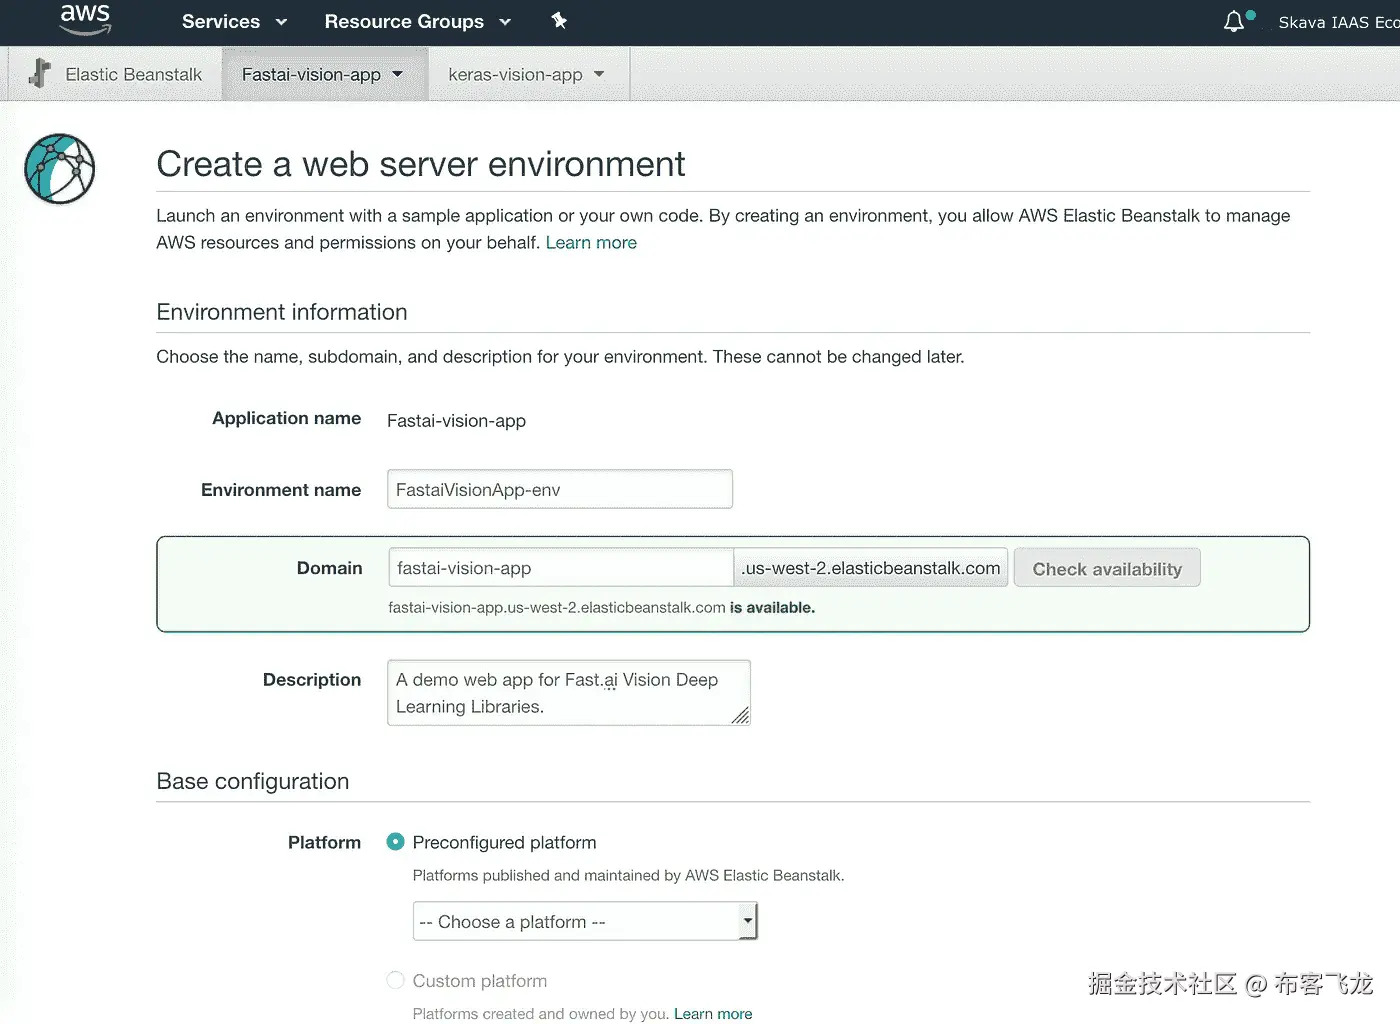Viewport: 1400px width, 1024px height.
Task: Click the Check availability button
Action: coord(1107,569)
